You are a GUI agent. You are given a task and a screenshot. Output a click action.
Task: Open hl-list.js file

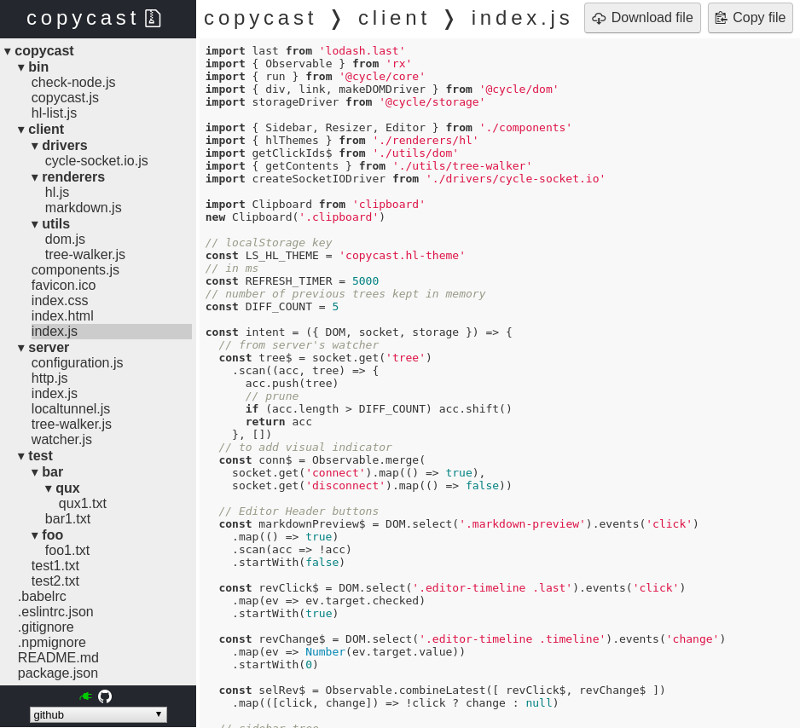click(54, 113)
